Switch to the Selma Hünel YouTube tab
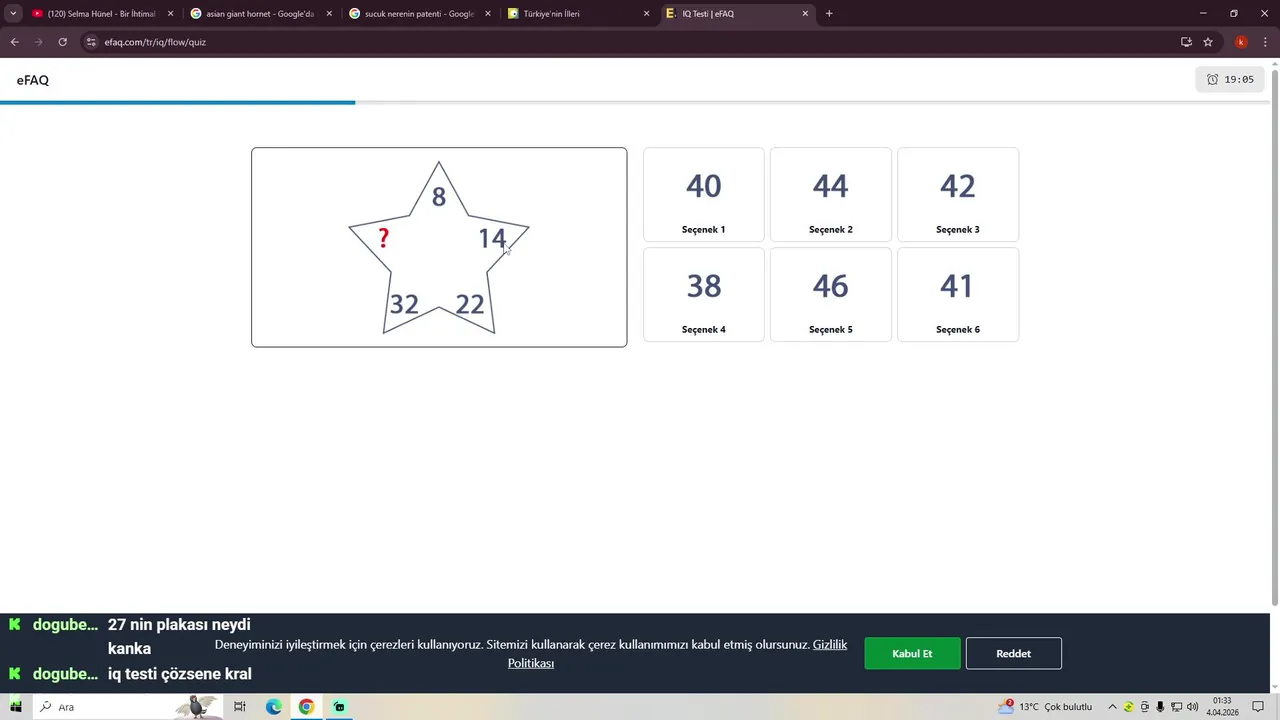 [x=102, y=14]
